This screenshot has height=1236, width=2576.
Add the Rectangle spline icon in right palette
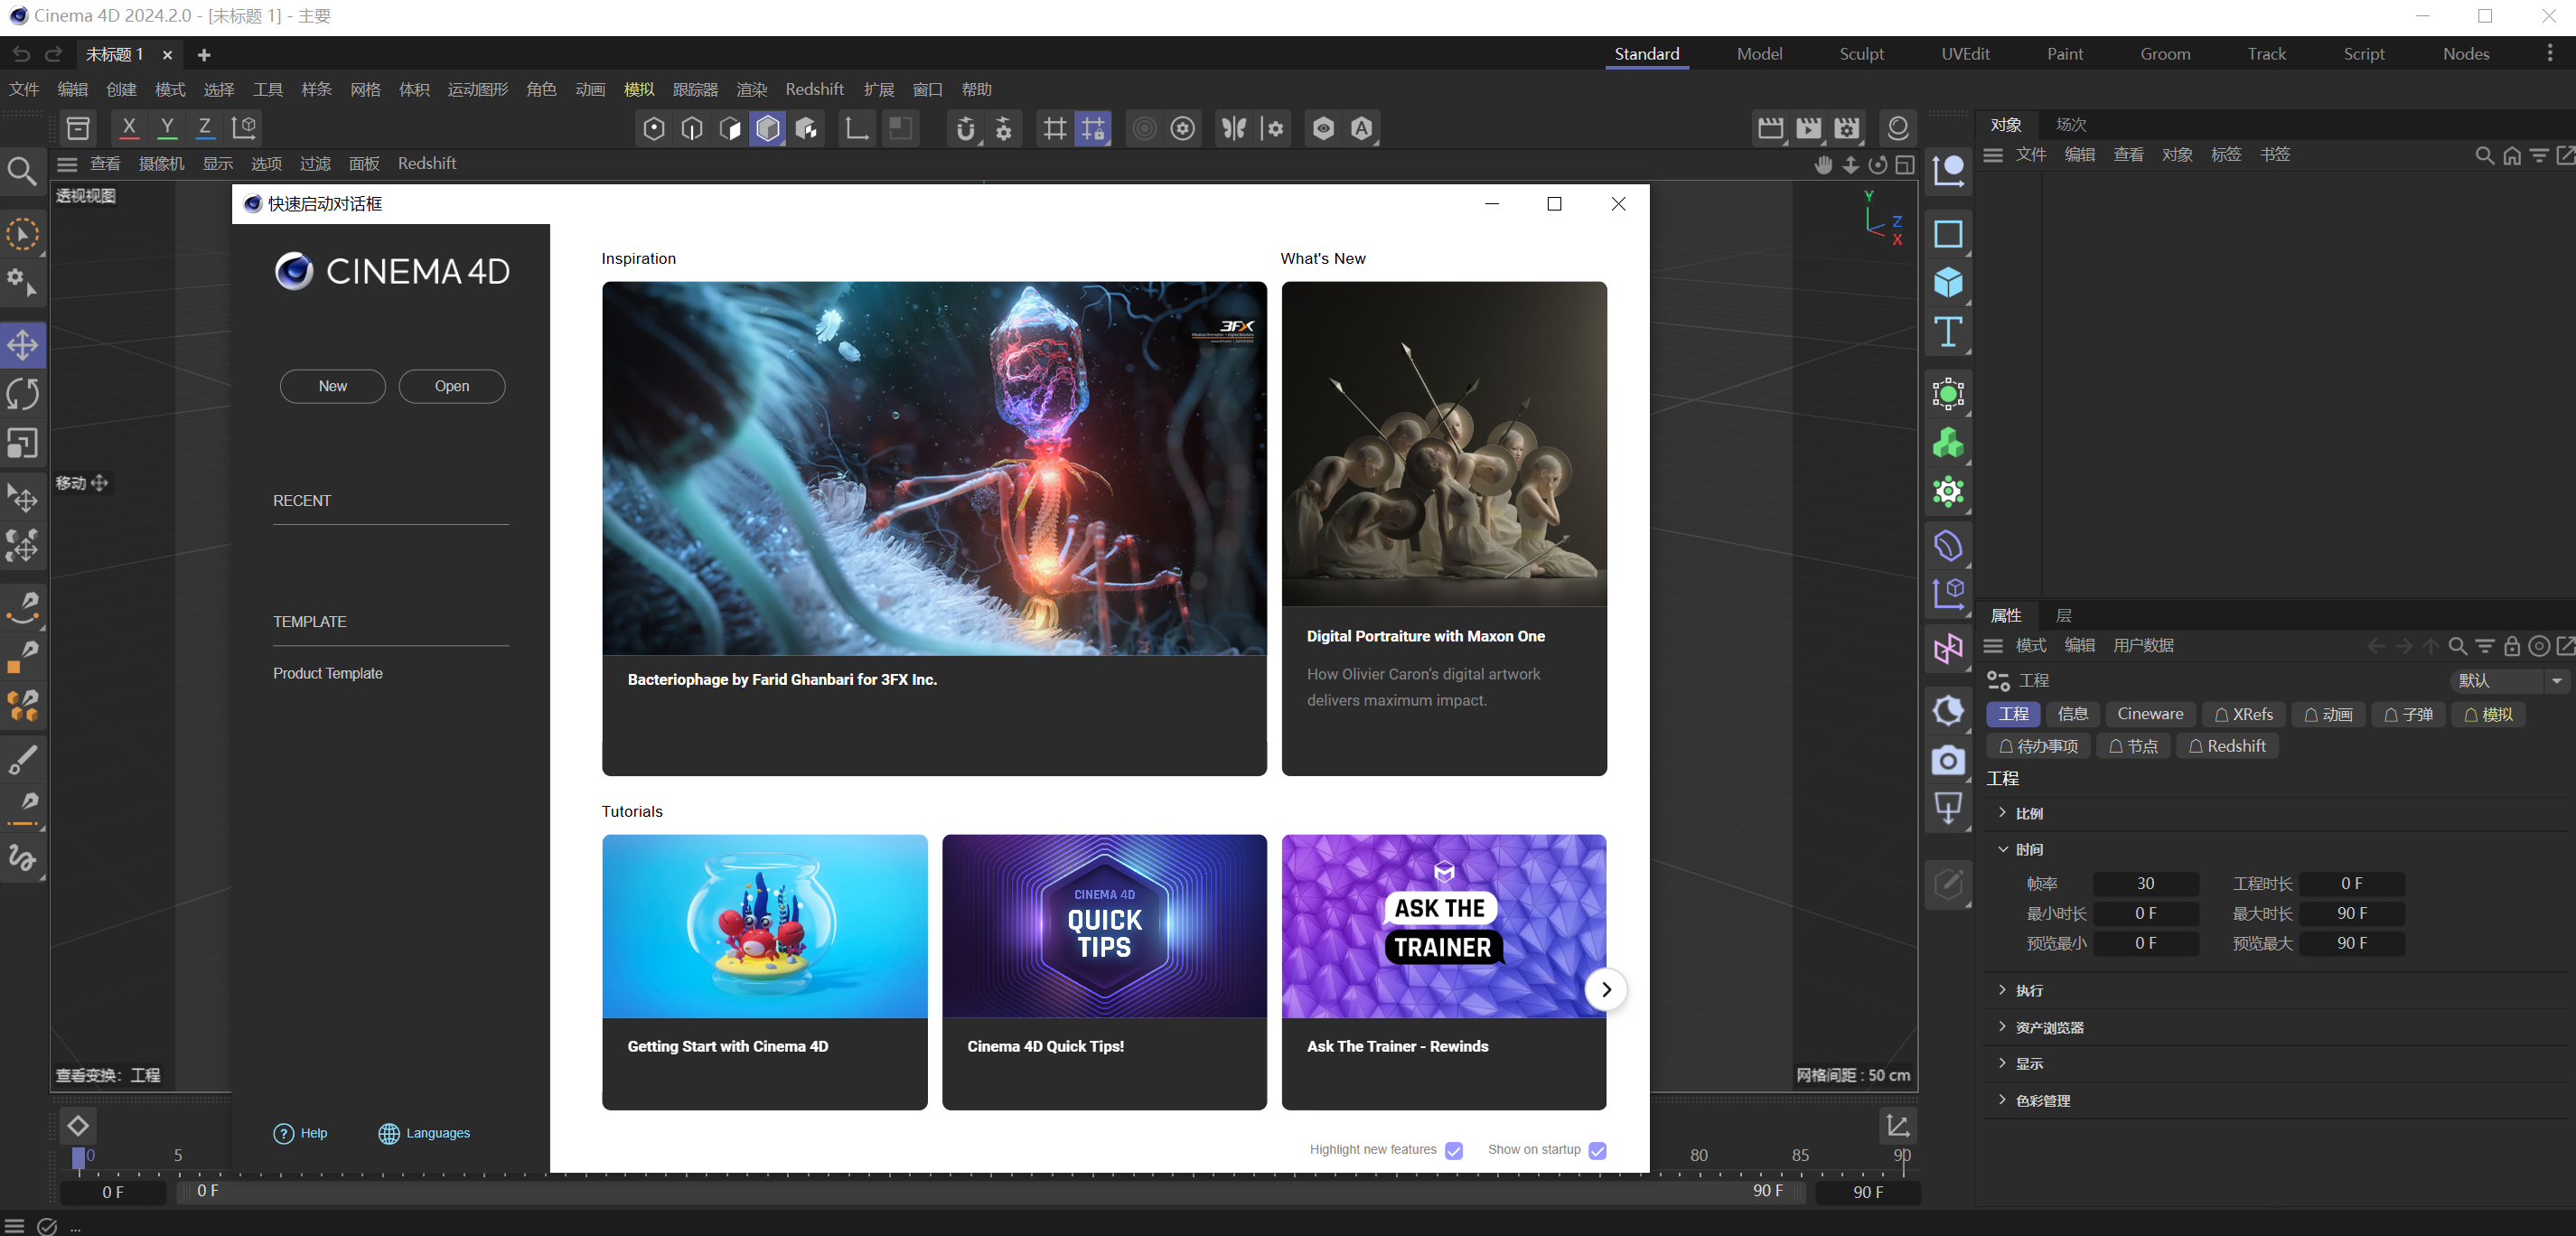click(x=1948, y=234)
